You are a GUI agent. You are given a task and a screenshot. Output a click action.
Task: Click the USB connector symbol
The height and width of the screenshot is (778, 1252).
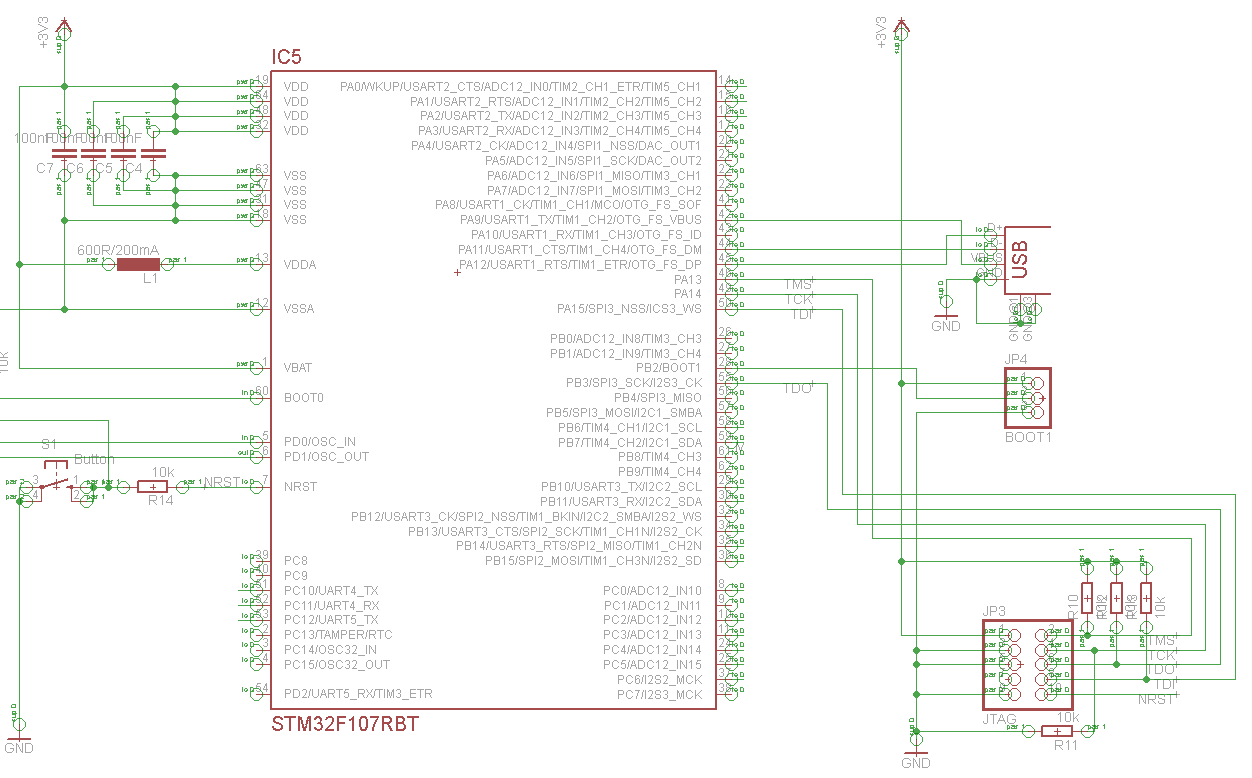tap(1028, 259)
